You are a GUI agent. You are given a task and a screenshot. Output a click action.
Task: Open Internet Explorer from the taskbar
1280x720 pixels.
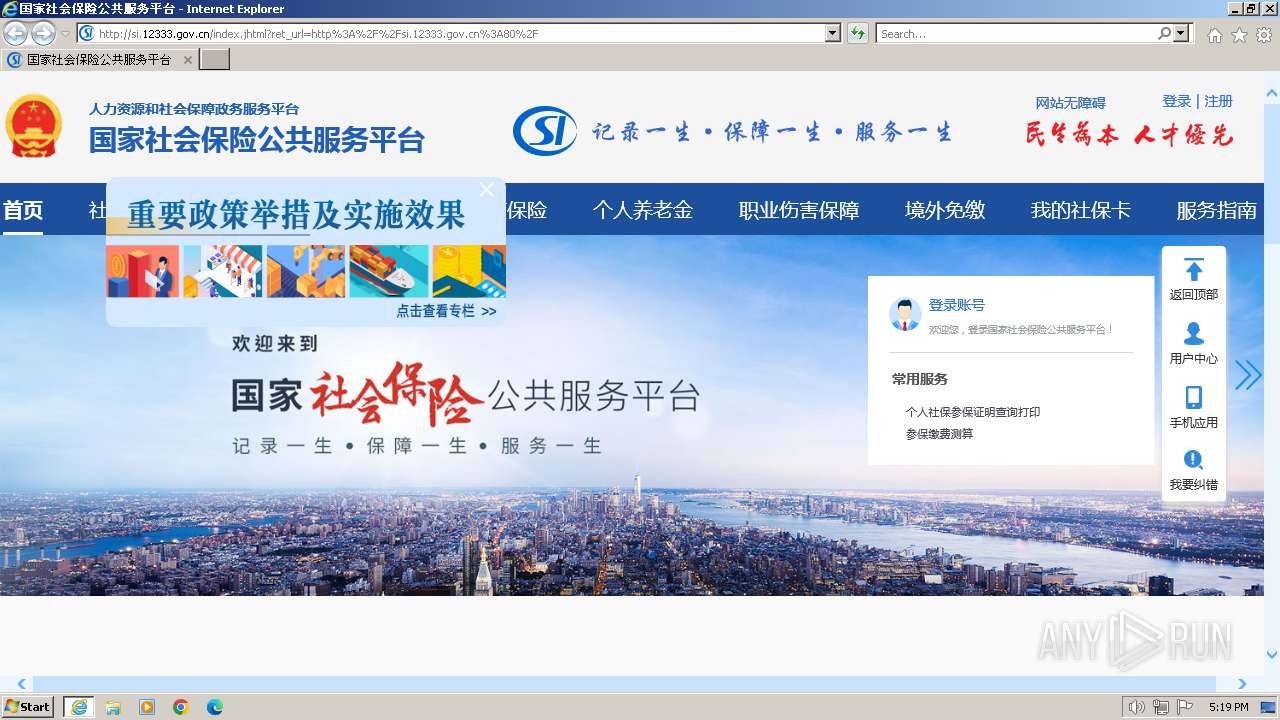(x=79, y=707)
